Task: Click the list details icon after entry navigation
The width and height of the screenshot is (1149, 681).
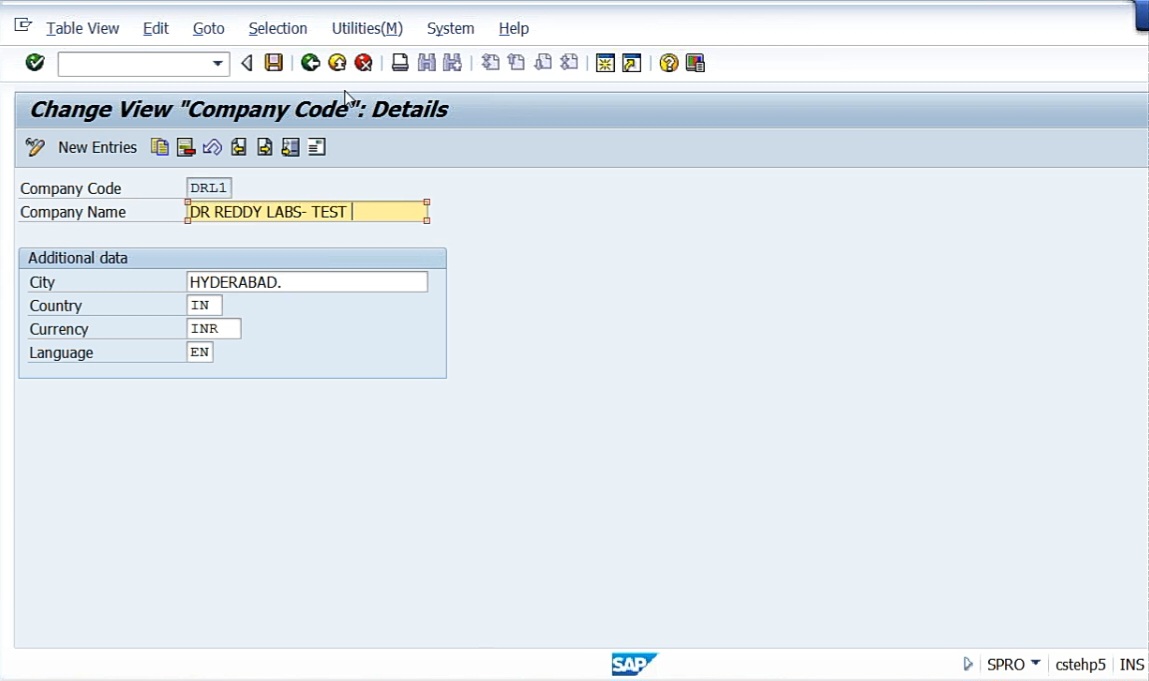Action: click(317, 147)
